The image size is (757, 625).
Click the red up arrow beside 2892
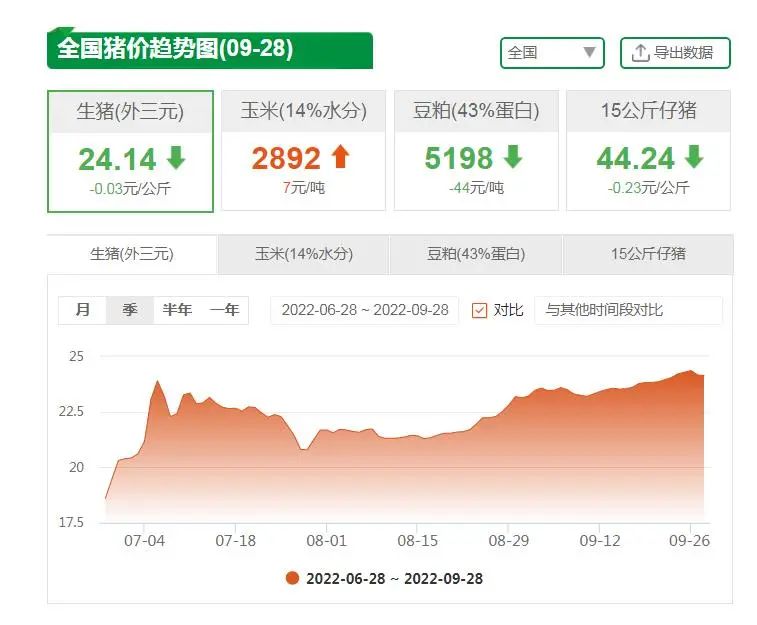341,156
